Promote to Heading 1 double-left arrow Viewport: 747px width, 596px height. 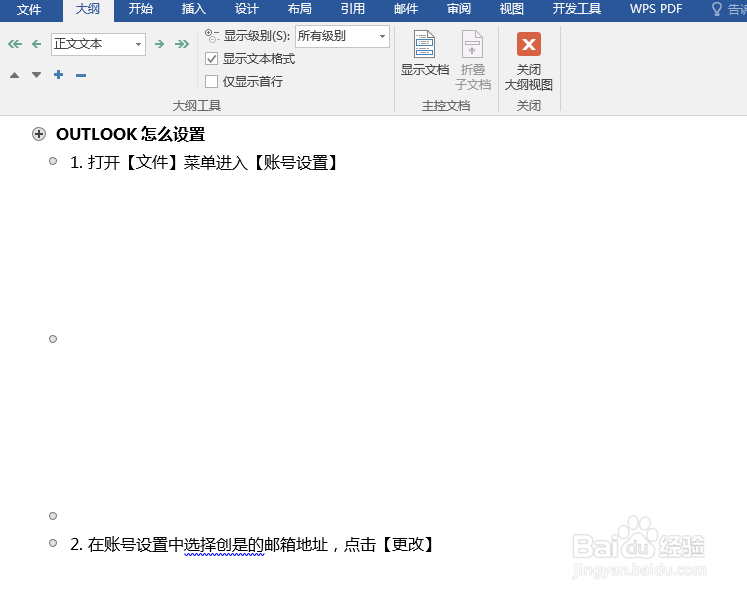(15, 44)
